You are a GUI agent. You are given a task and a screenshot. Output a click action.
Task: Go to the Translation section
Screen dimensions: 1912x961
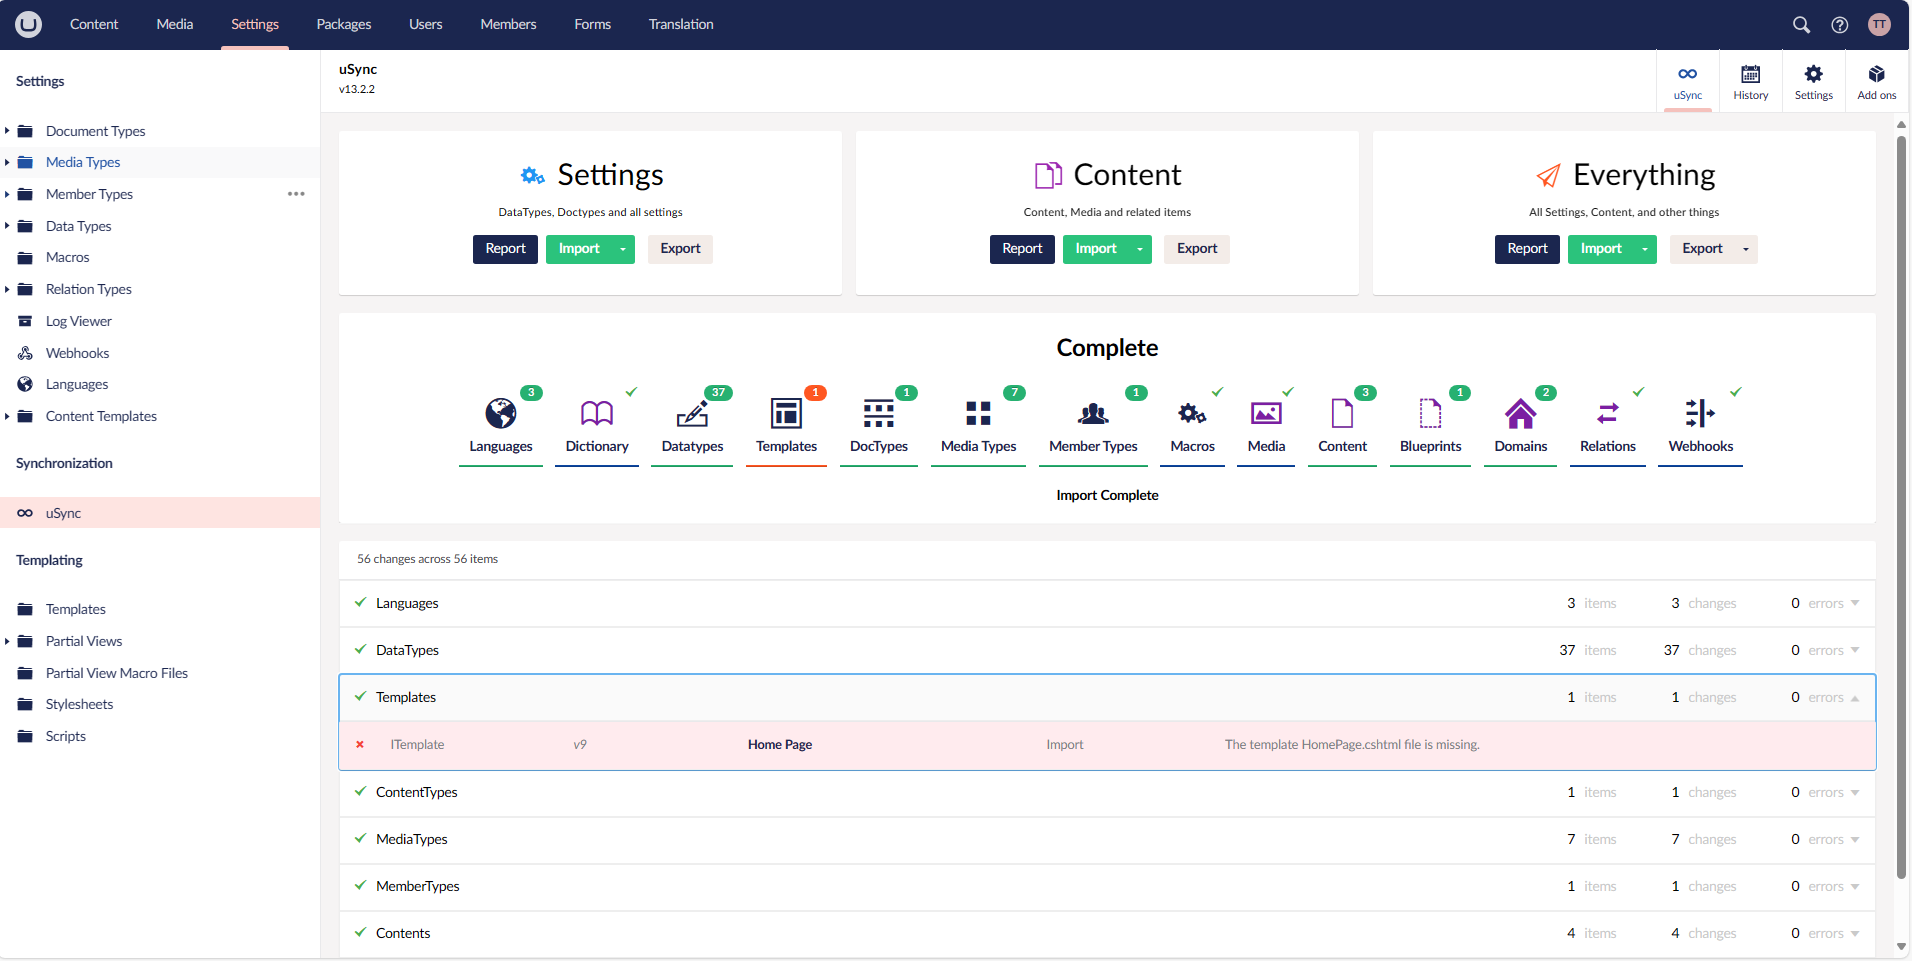(680, 25)
